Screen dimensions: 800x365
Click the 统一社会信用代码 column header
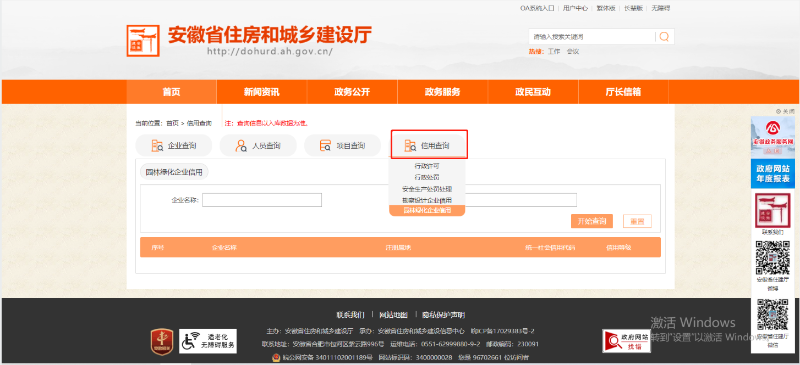pyautogui.click(x=550, y=248)
